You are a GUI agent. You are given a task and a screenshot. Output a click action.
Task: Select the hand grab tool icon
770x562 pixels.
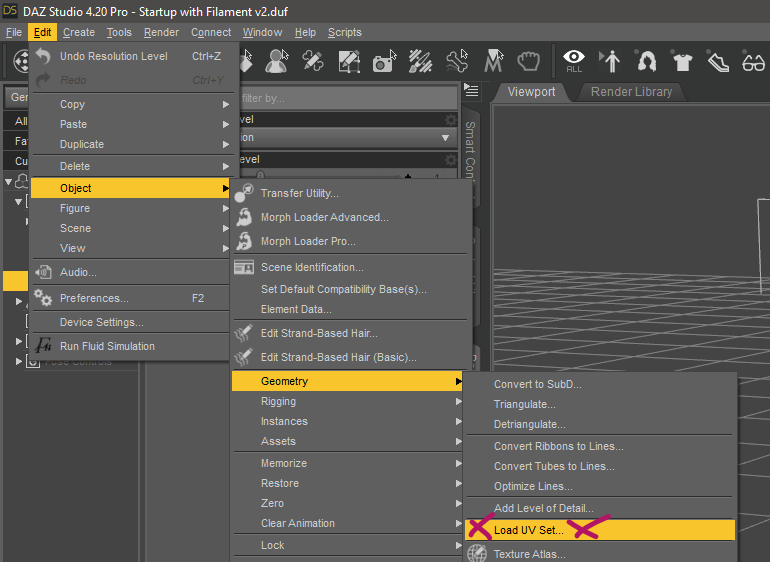point(529,61)
